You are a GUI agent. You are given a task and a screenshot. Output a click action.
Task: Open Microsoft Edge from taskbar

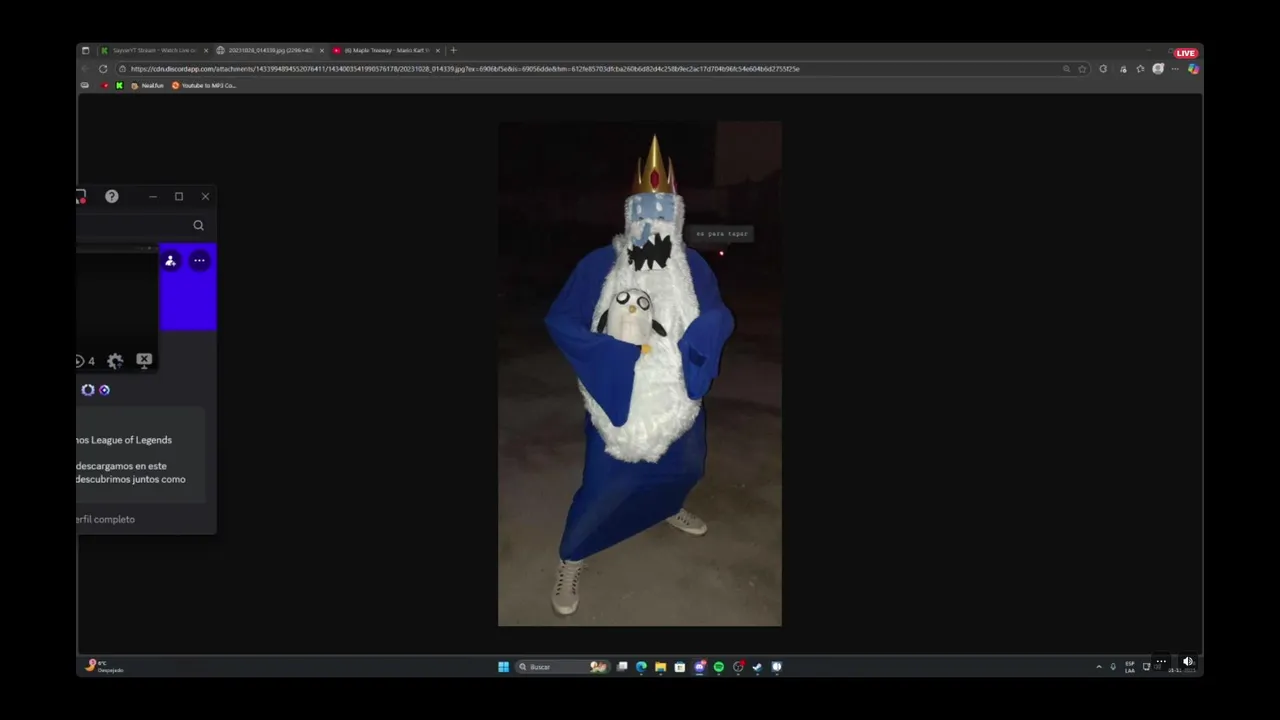point(641,667)
